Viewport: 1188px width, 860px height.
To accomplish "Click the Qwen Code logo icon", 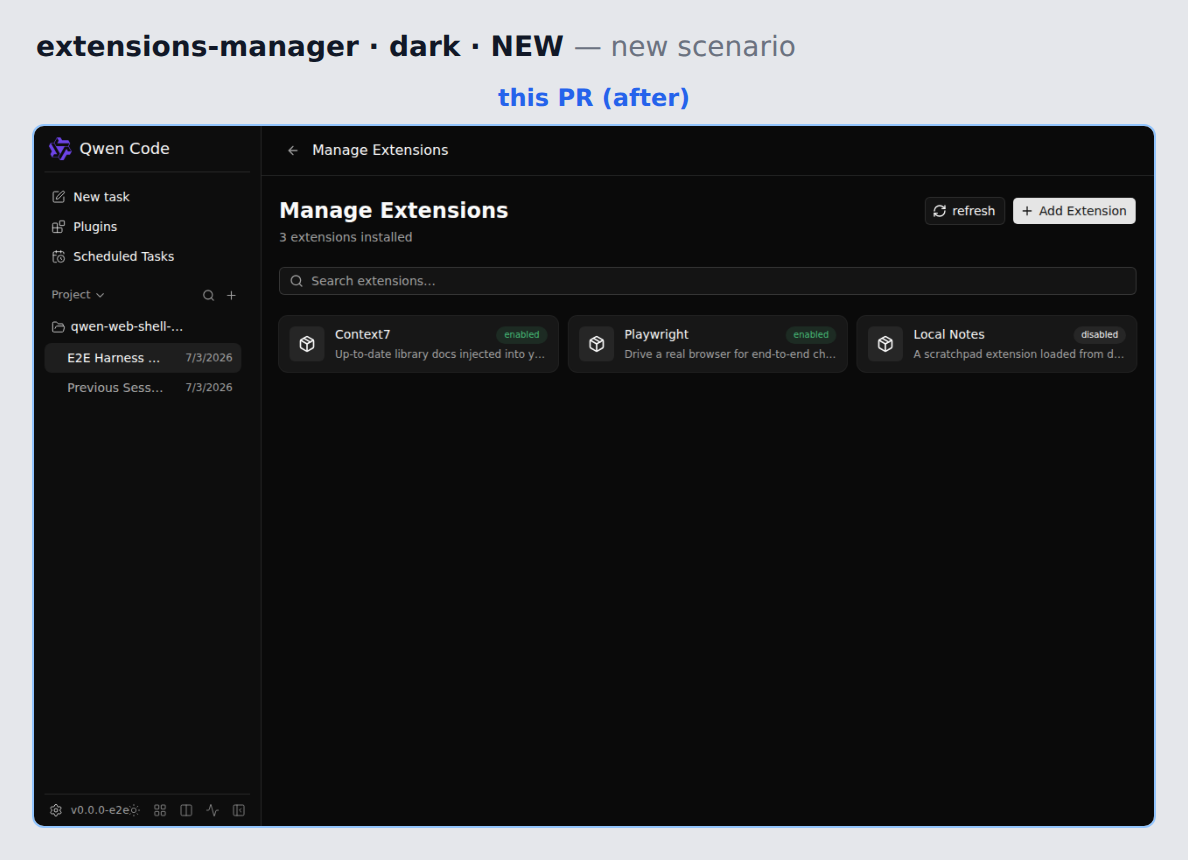I will pyautogui.click(x=60, y=149).
